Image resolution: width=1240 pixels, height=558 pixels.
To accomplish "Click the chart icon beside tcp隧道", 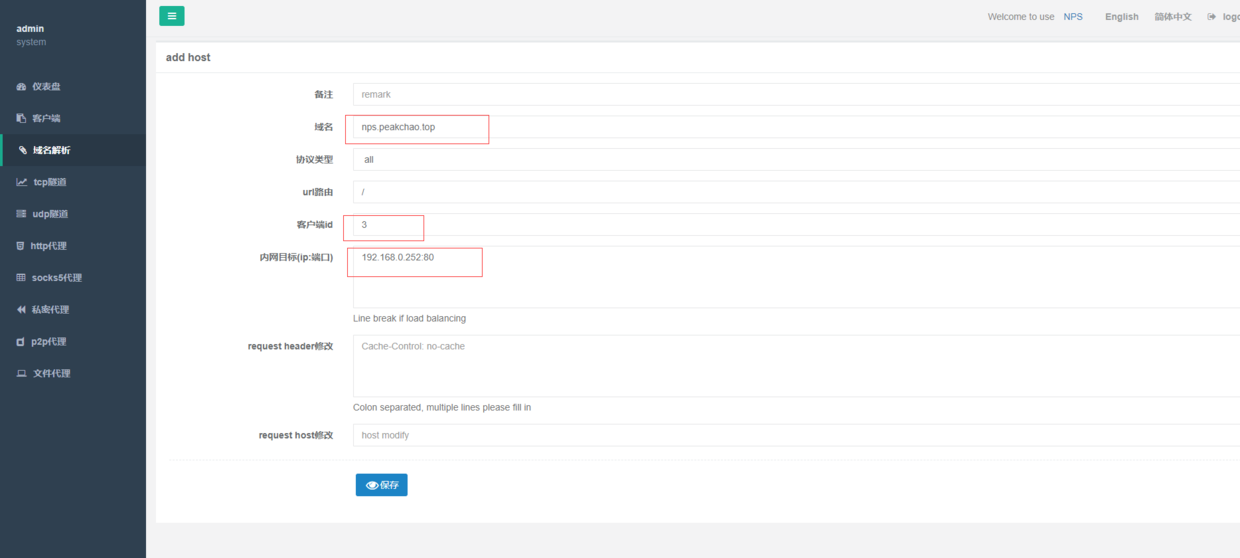I will tap(21, 182).
